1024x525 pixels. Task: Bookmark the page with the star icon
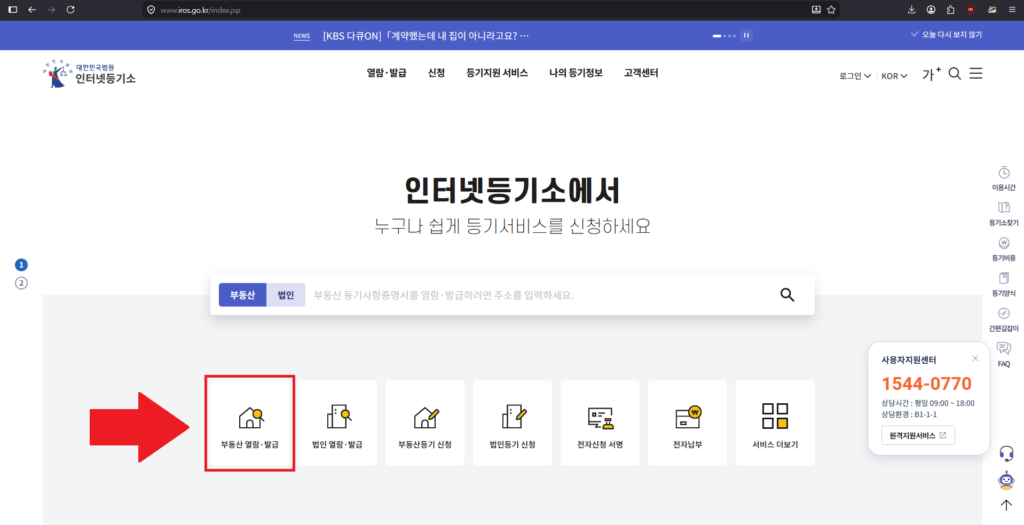click(x=831, y=10)
